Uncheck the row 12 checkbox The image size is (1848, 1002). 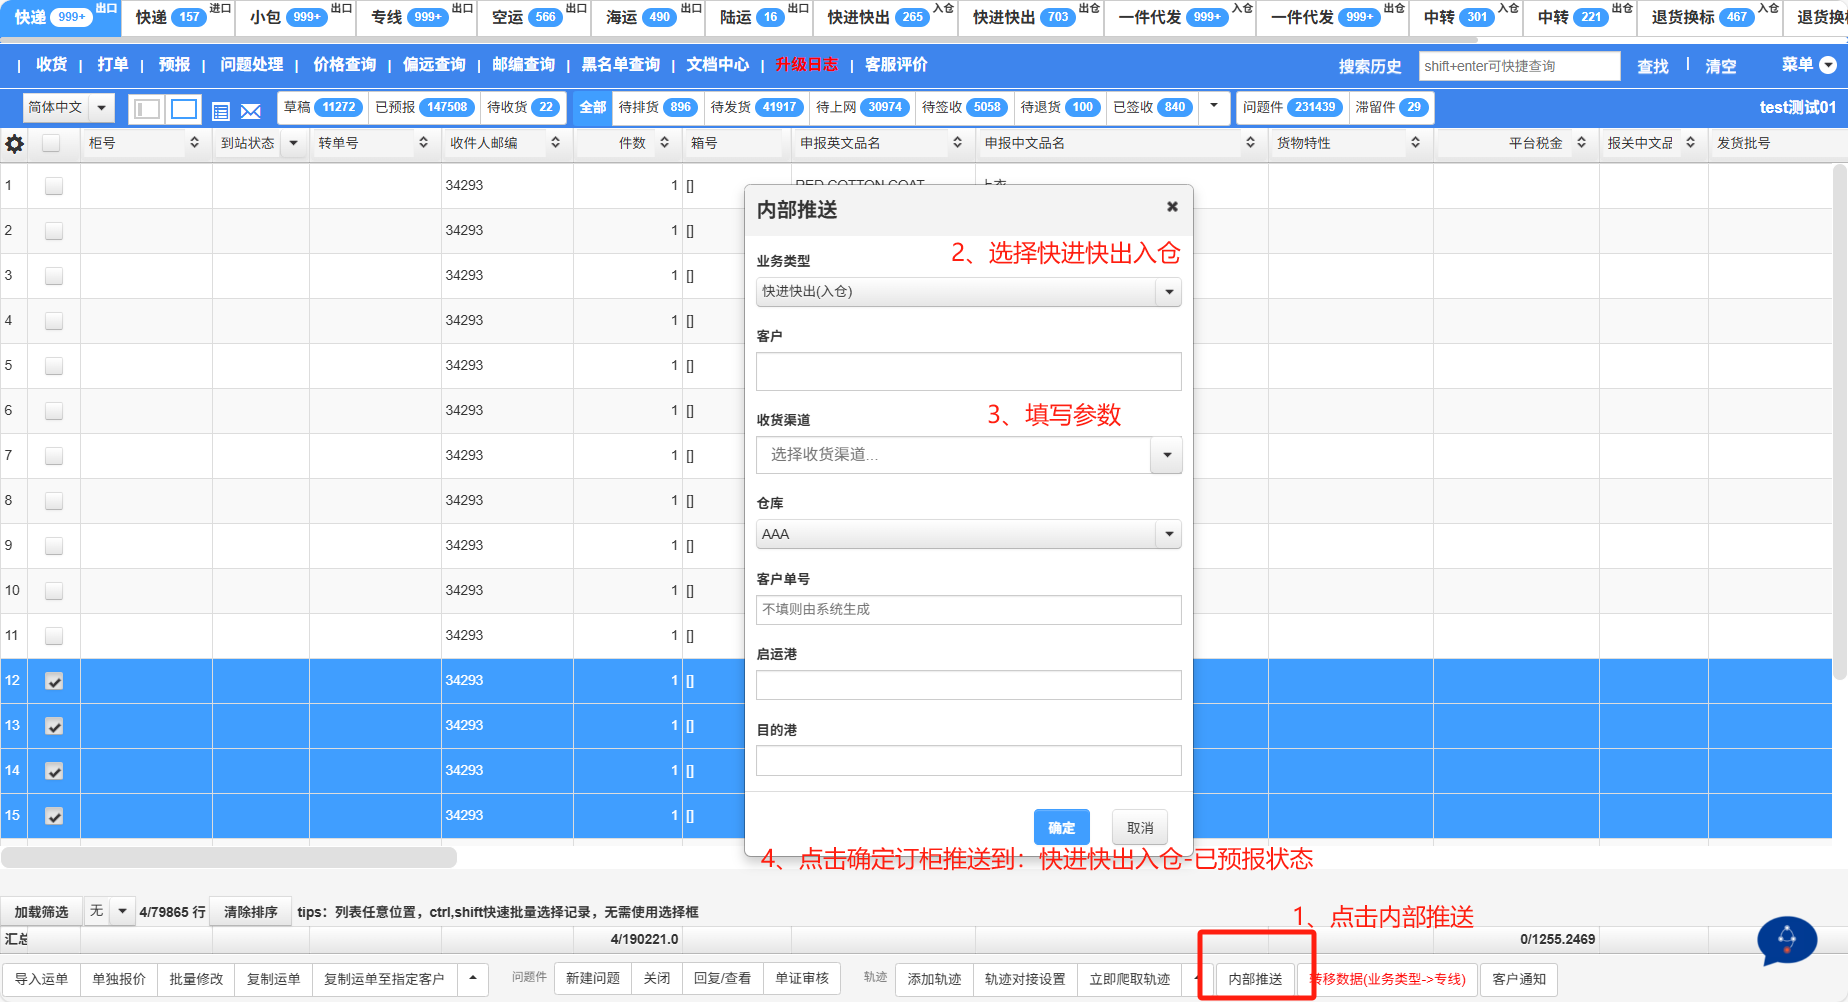(x=54, y=681)
